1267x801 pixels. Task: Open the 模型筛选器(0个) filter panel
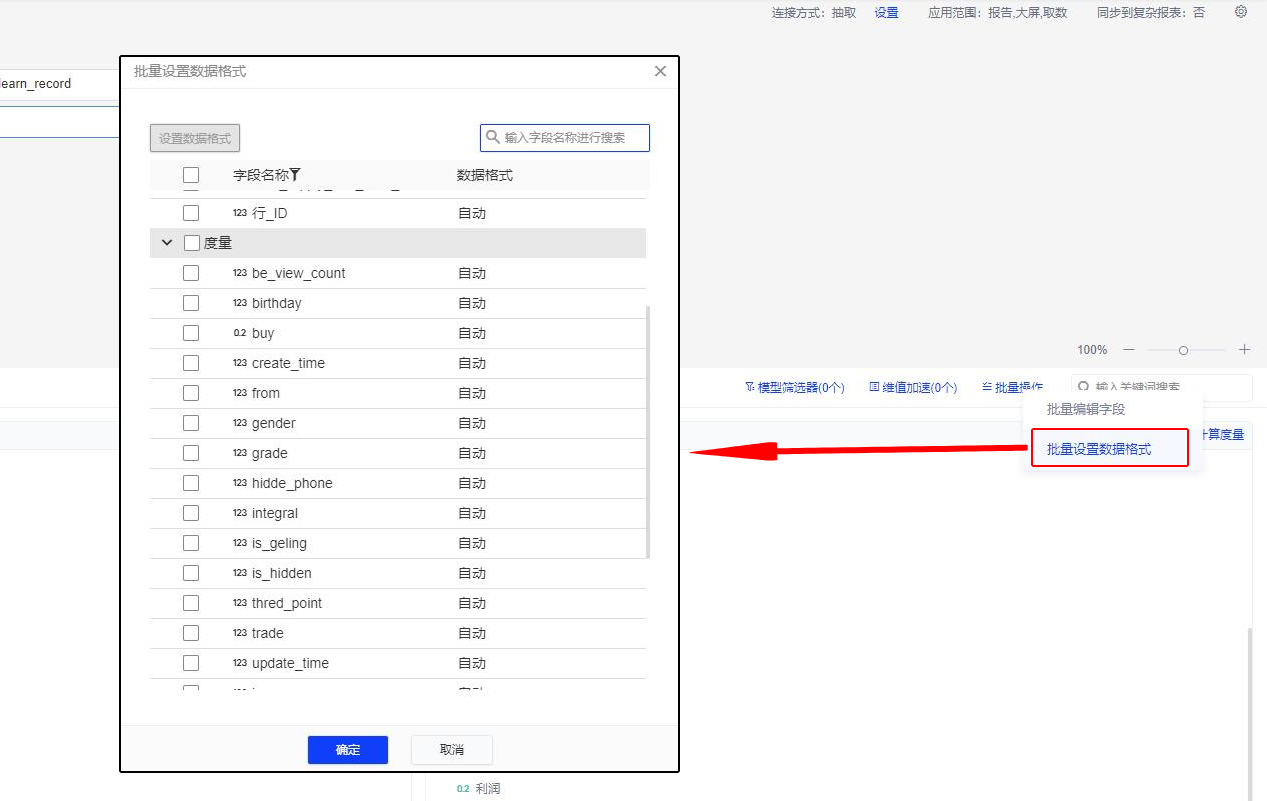pos(795,387)
